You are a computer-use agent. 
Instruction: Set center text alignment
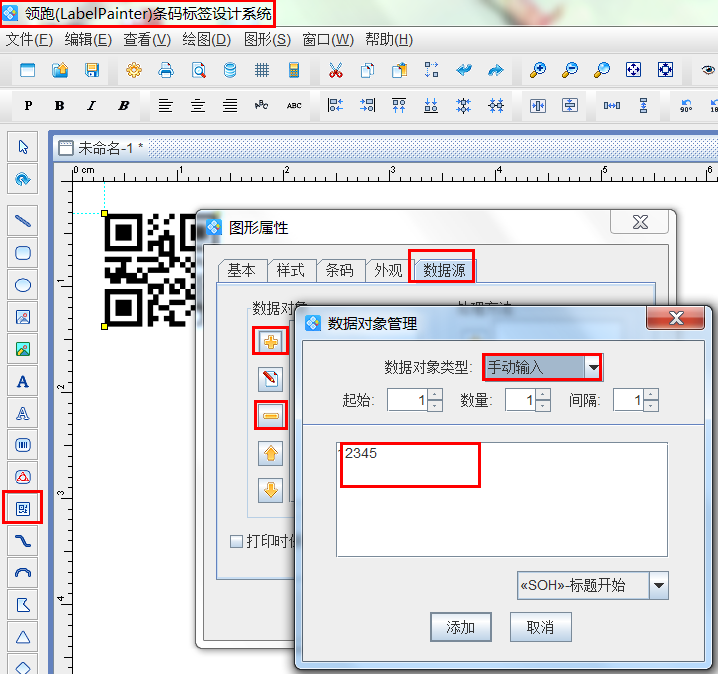[198, 106]
